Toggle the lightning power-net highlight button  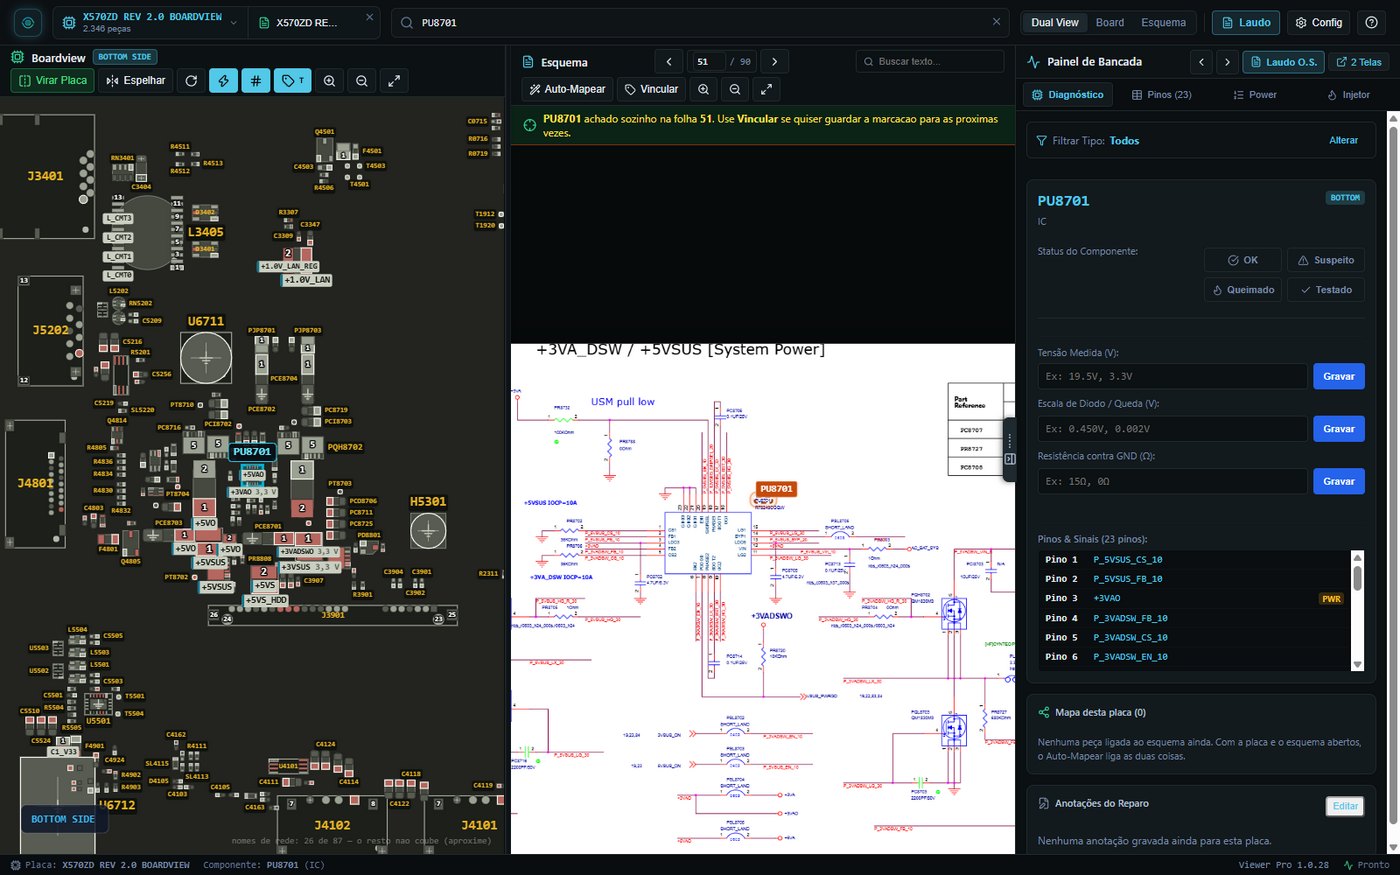click(x=223, y=81)
